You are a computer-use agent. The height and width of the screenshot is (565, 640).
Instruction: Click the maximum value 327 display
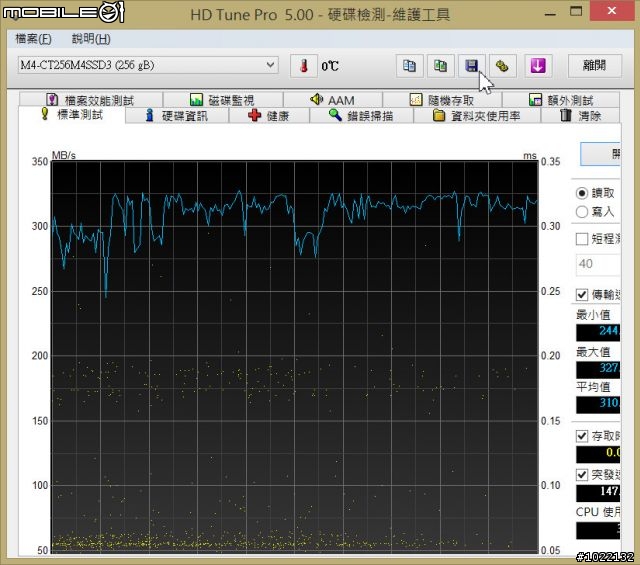[598, 369]
